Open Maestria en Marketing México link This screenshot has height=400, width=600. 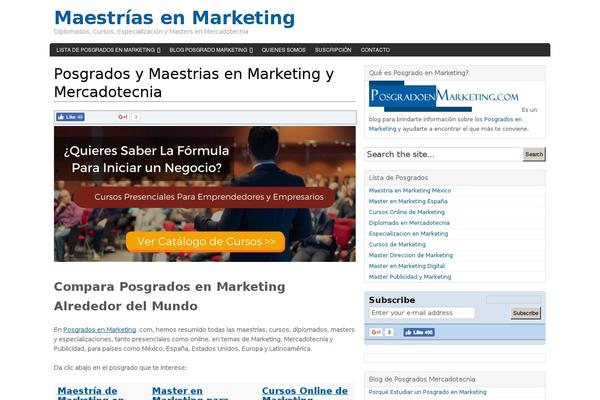[409, 190]
